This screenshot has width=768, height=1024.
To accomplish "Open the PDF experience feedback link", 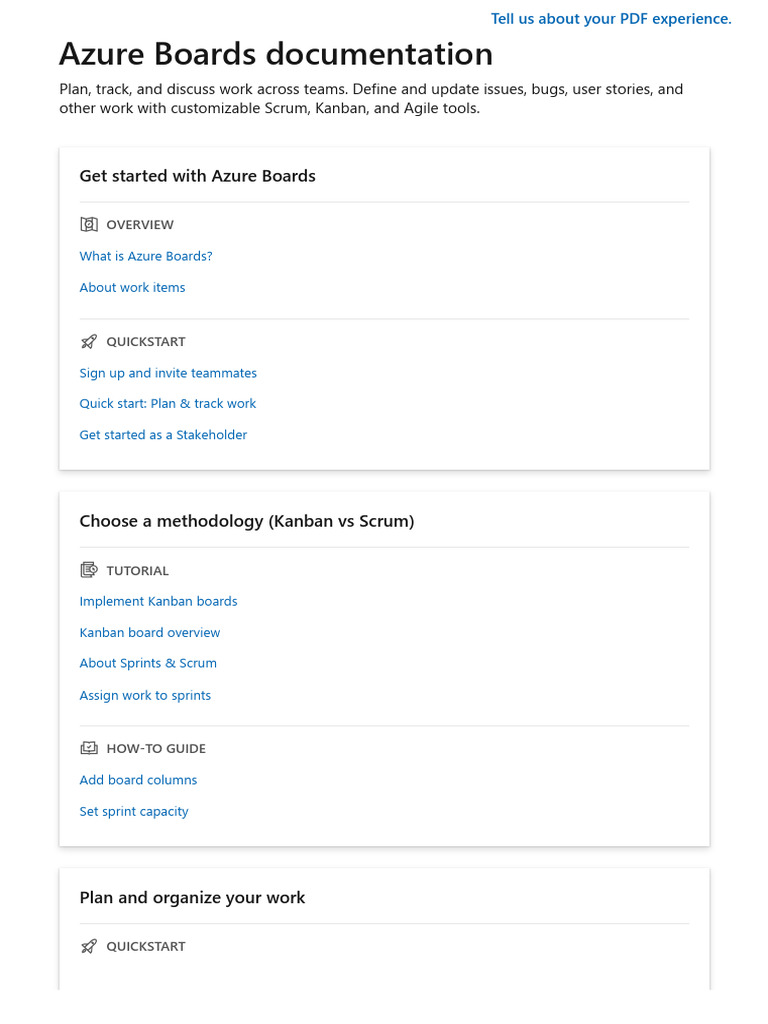I will click(611, 19).
